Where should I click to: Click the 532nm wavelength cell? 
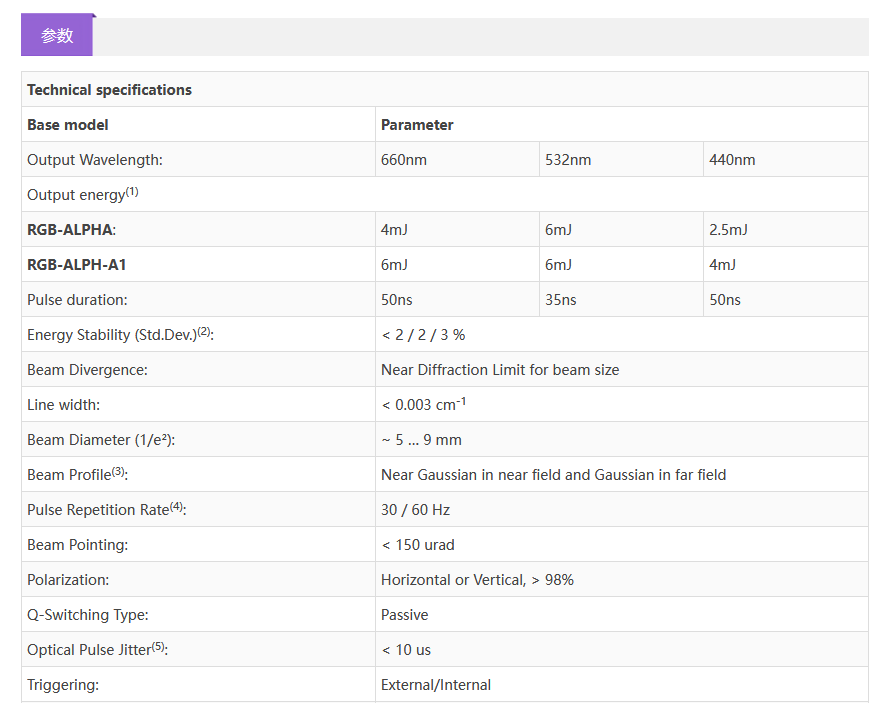click(x=568, y=160)
